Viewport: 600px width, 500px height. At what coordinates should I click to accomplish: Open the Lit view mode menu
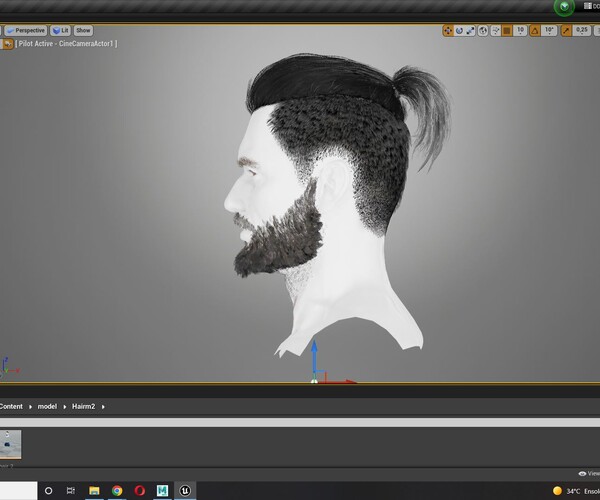[x=60, y=30]
